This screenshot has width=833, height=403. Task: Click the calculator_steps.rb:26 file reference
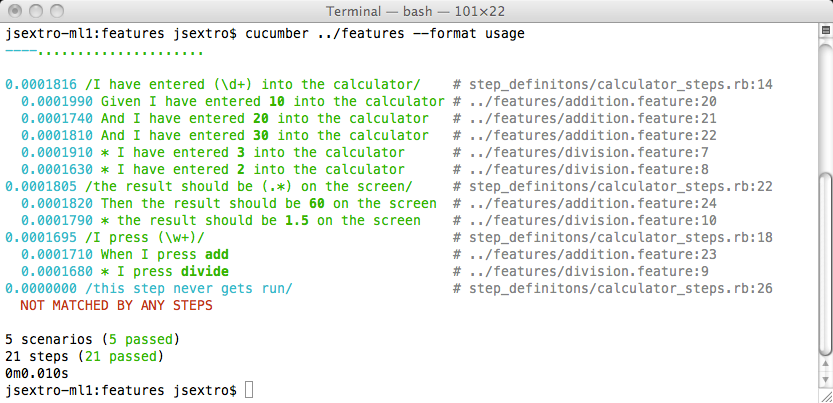620,289
